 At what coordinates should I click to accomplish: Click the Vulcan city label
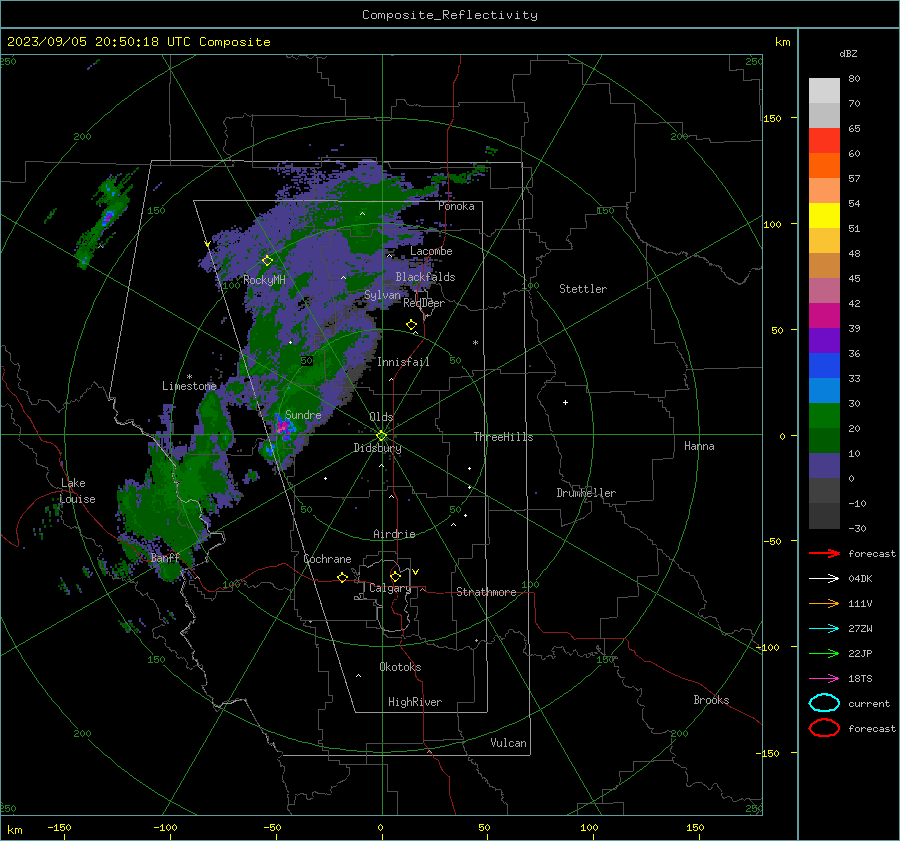(508, 743)
